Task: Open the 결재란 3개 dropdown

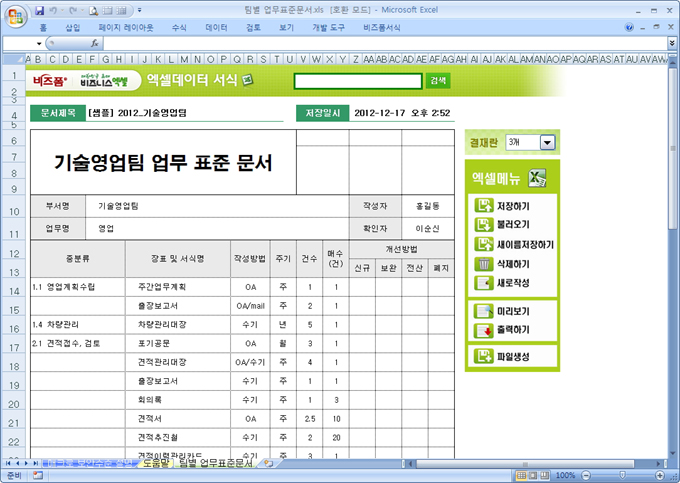Action: coord(547,142)
